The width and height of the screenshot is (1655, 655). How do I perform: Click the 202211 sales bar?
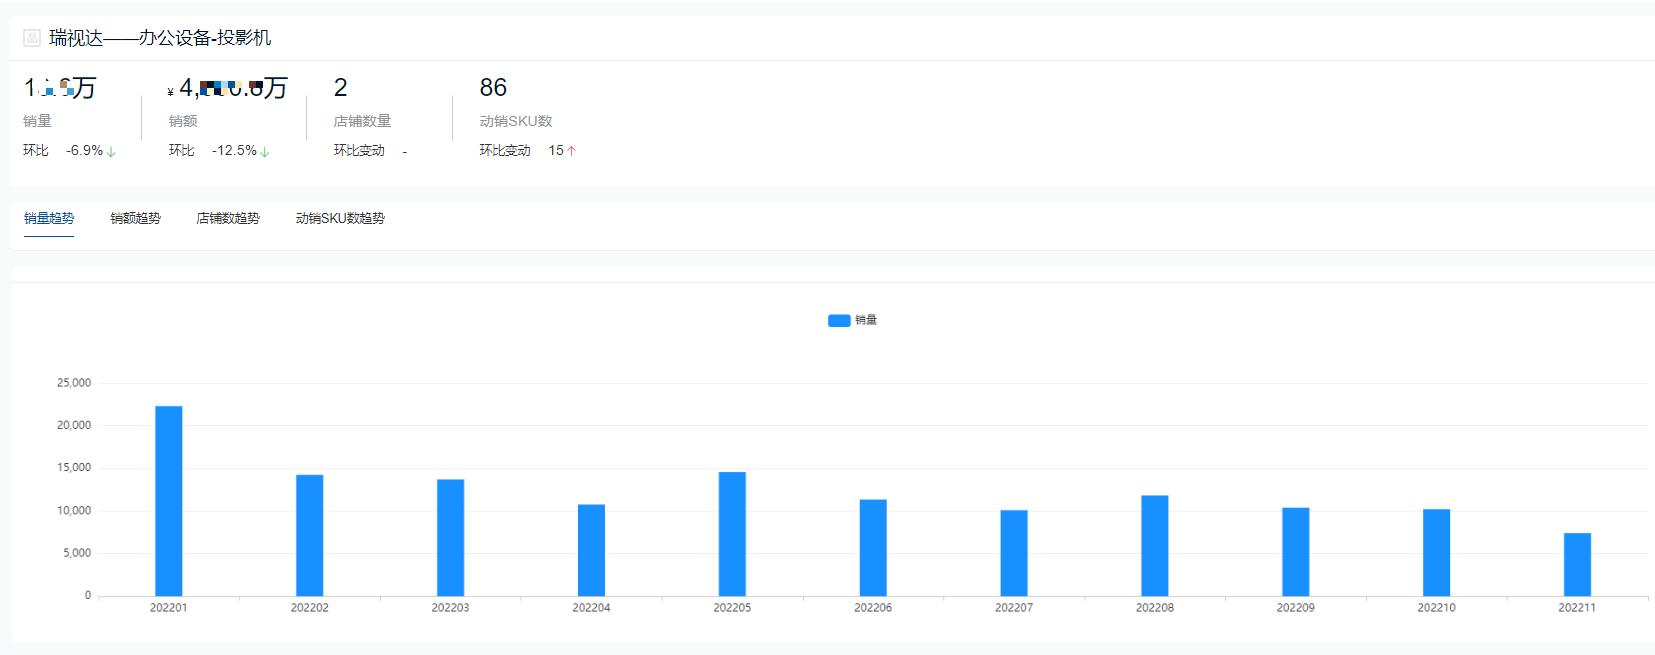coord(1577,565)
